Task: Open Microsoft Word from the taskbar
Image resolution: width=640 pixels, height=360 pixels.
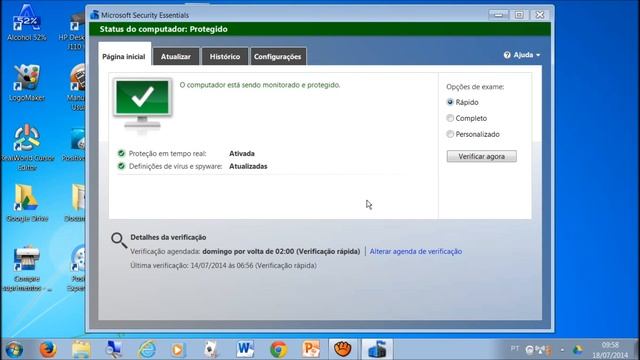Action: 245,349
